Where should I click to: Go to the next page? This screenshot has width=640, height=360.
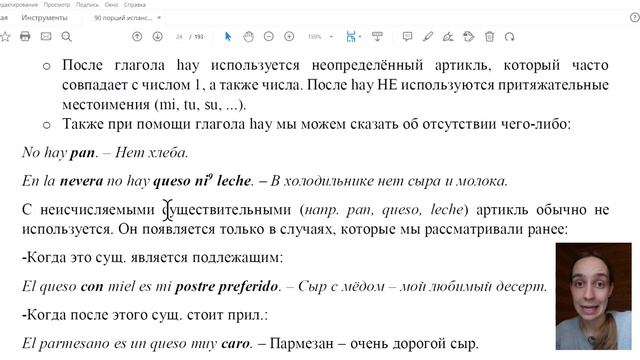pos(158,37)
